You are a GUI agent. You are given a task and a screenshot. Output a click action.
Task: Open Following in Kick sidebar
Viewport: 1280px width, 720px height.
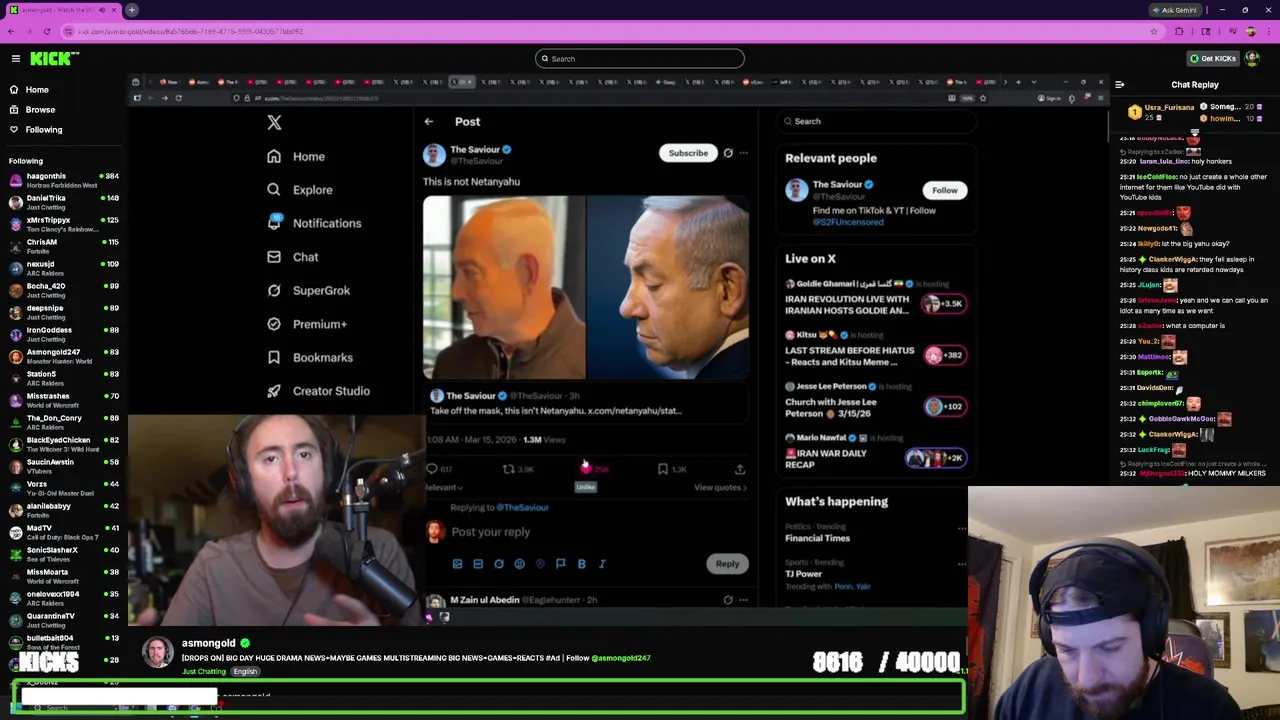click(35, 130)
